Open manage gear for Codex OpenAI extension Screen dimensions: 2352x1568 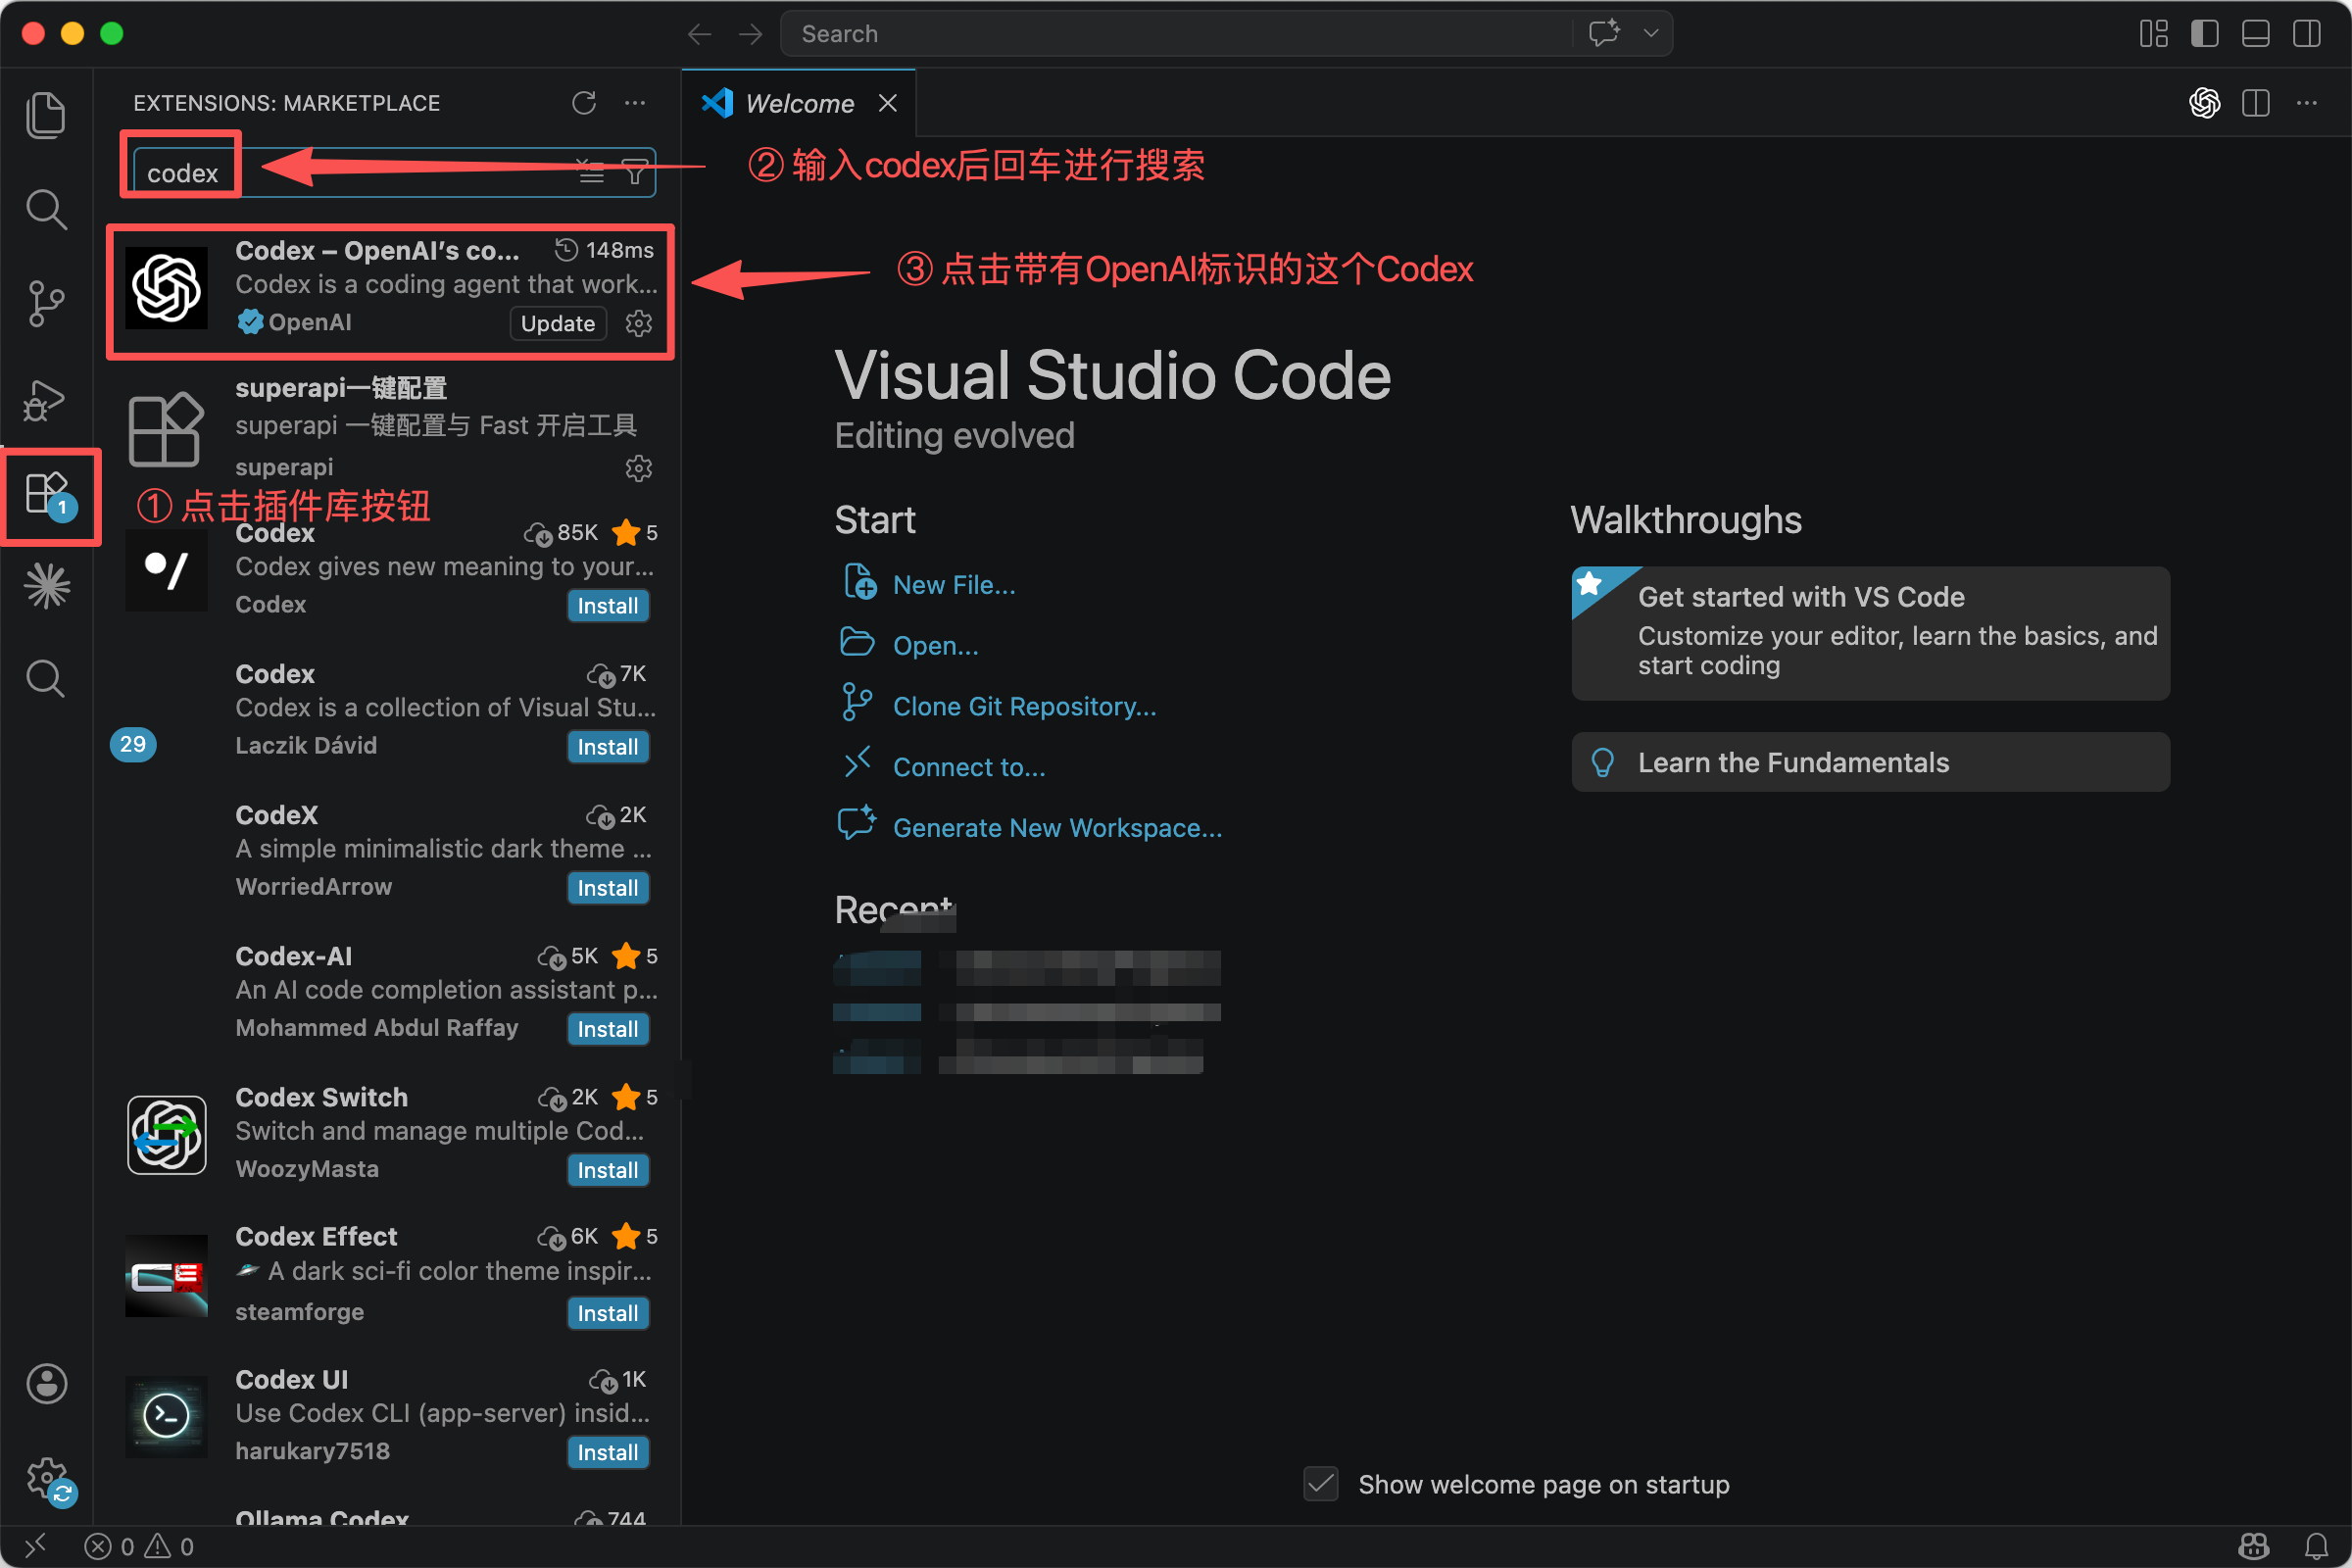tap(638, 323)
